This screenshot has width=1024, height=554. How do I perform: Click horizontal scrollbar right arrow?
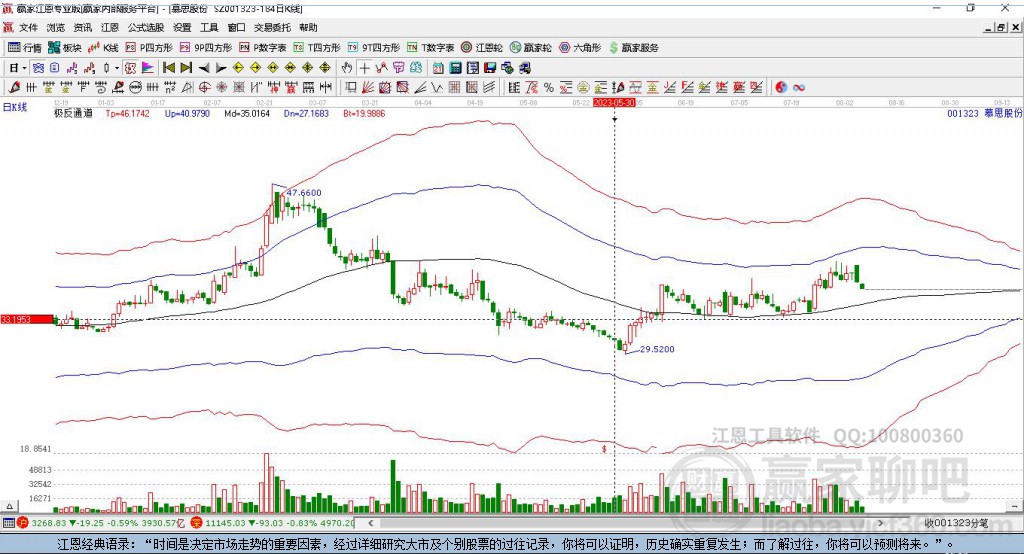tap(880, 523)
